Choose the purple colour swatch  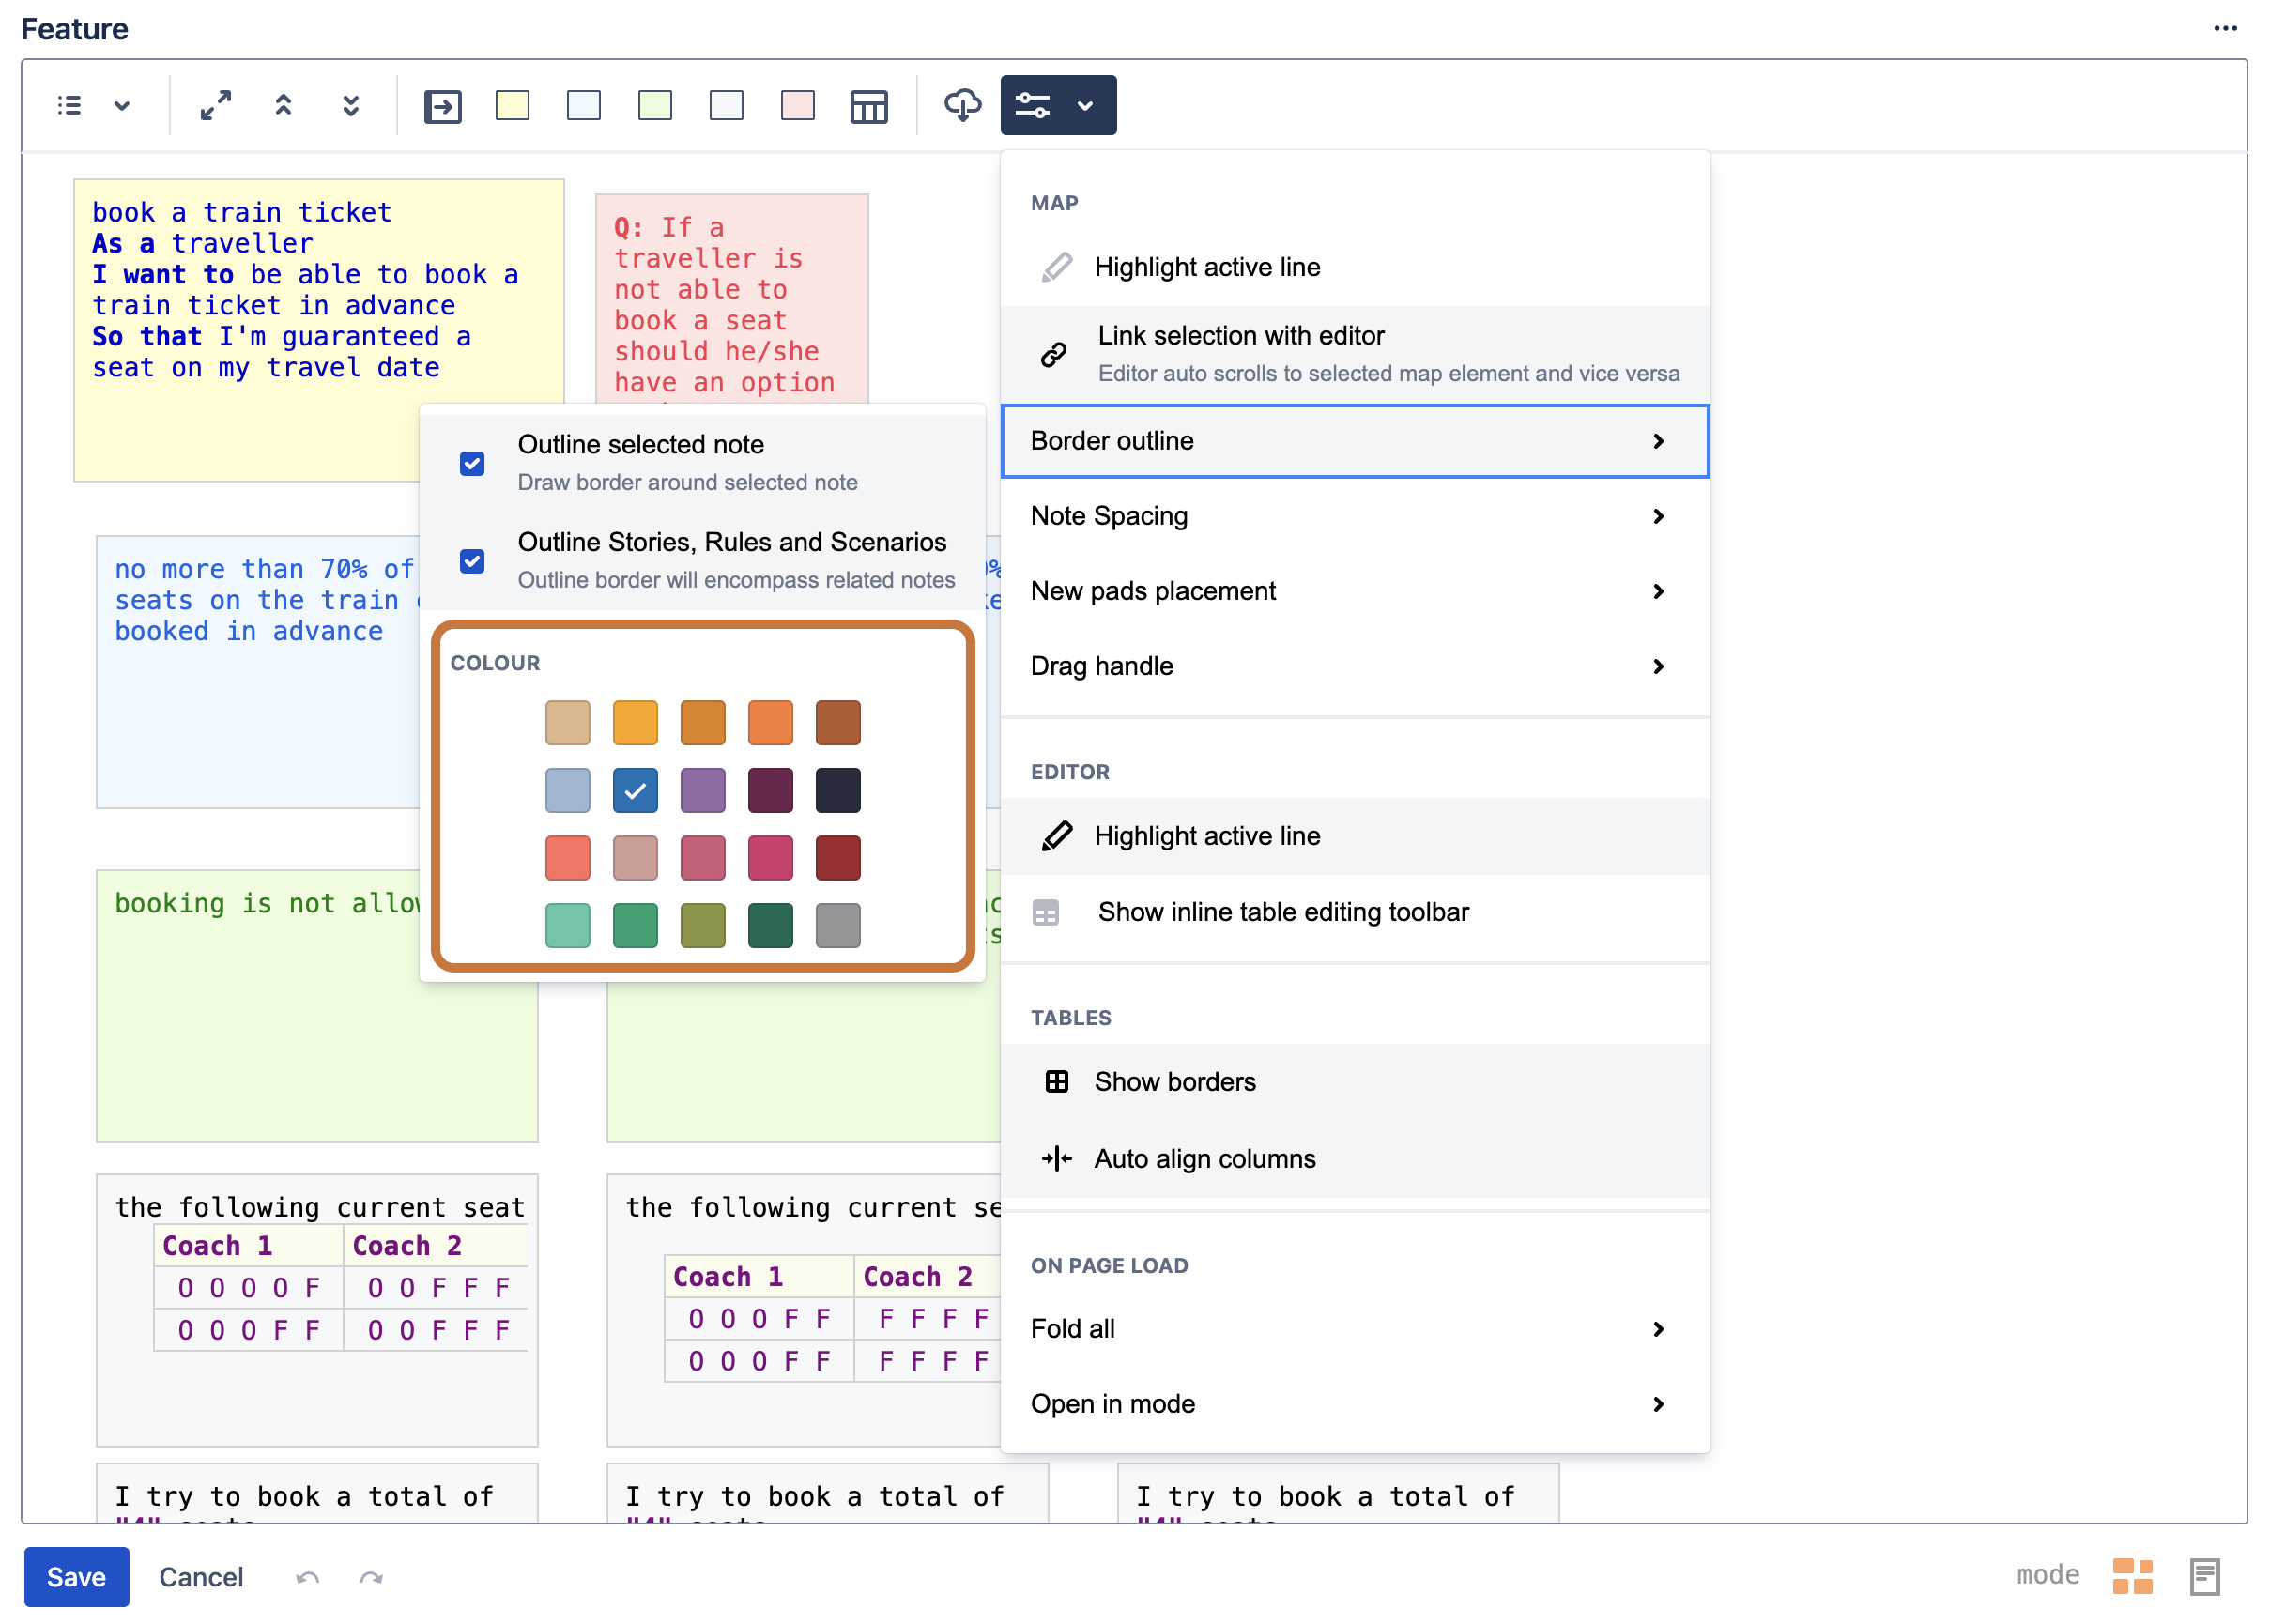pos(703,790)
